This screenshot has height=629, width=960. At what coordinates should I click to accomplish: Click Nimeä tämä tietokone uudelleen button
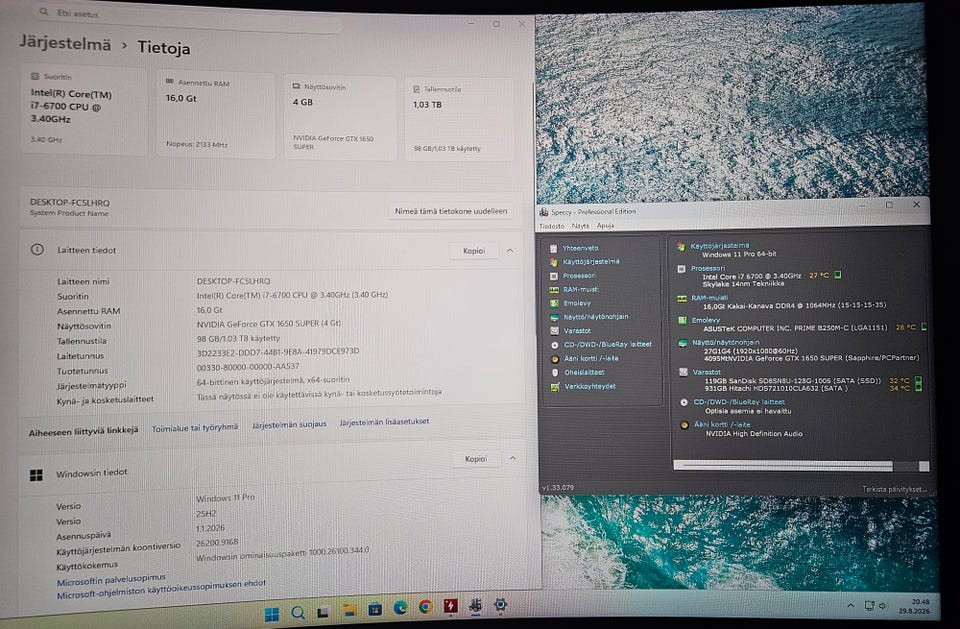451,211
